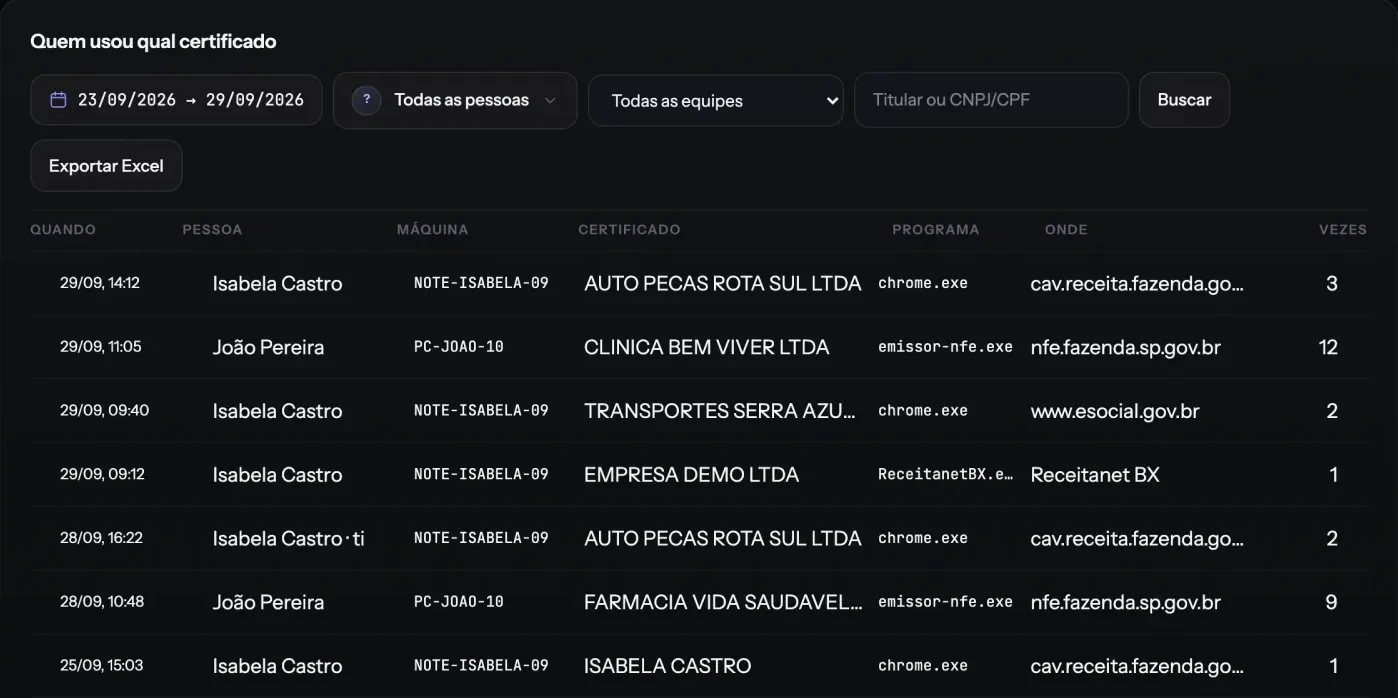Screen dimensions: 1398x698
Task: Open the date range 23/09/2026 → 29/09/2026 picker
Action: pyautogui.click(x=176, y=100)
